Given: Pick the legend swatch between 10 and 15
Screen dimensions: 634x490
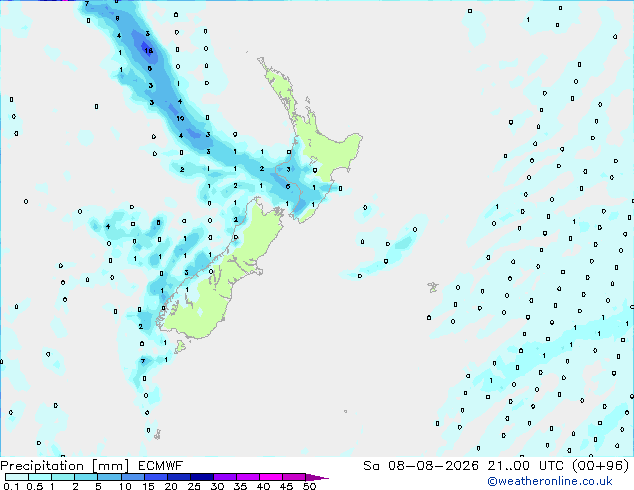Looking at the screenshot, I should pos(132,477).
